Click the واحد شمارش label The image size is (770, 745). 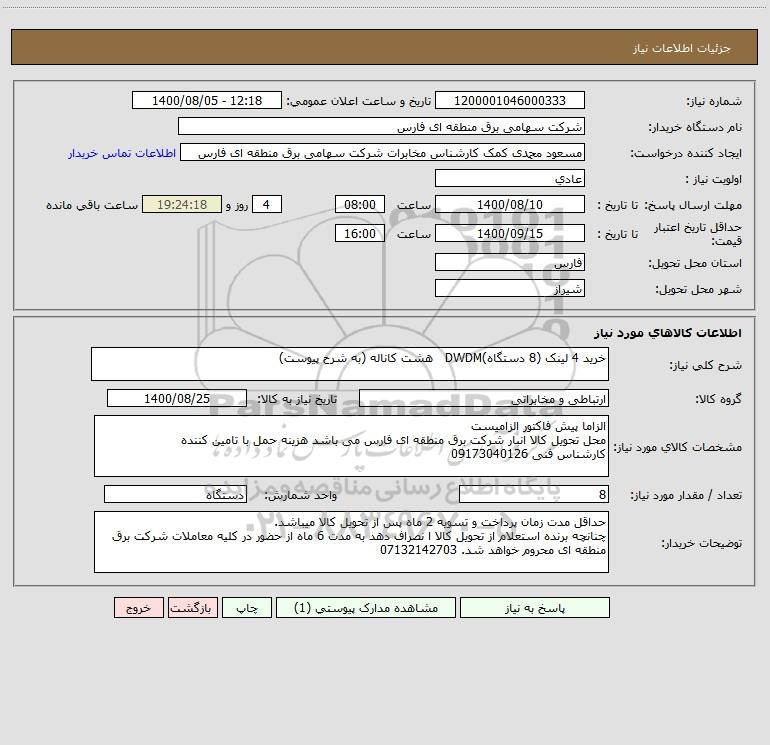coord(301,496)
